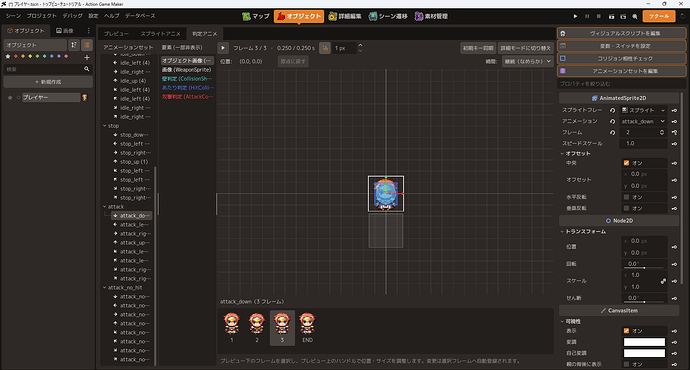This screenshot has height=370, width=690.
Task: Click the scale link chain icon
Action: (x=663, y=281)
